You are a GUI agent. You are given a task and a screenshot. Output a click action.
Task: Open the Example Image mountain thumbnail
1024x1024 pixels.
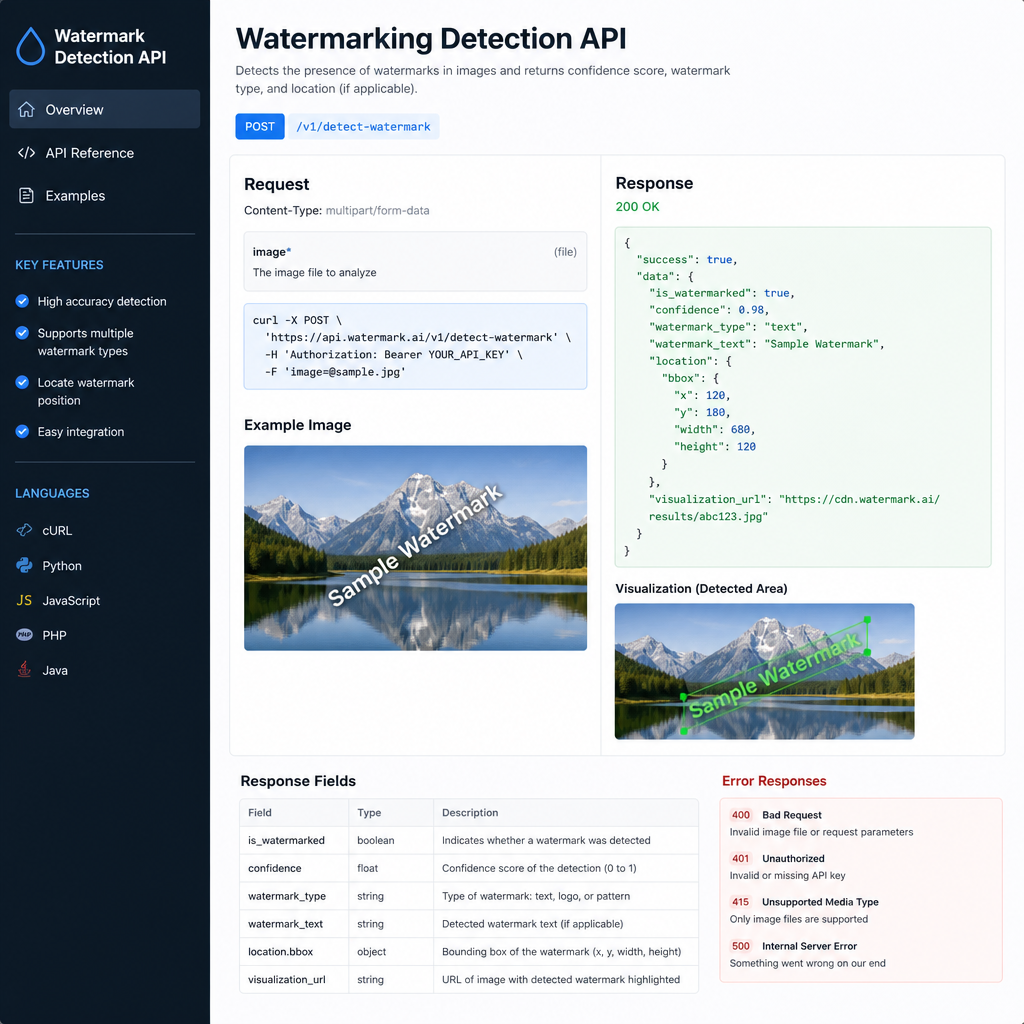point(415,548)
